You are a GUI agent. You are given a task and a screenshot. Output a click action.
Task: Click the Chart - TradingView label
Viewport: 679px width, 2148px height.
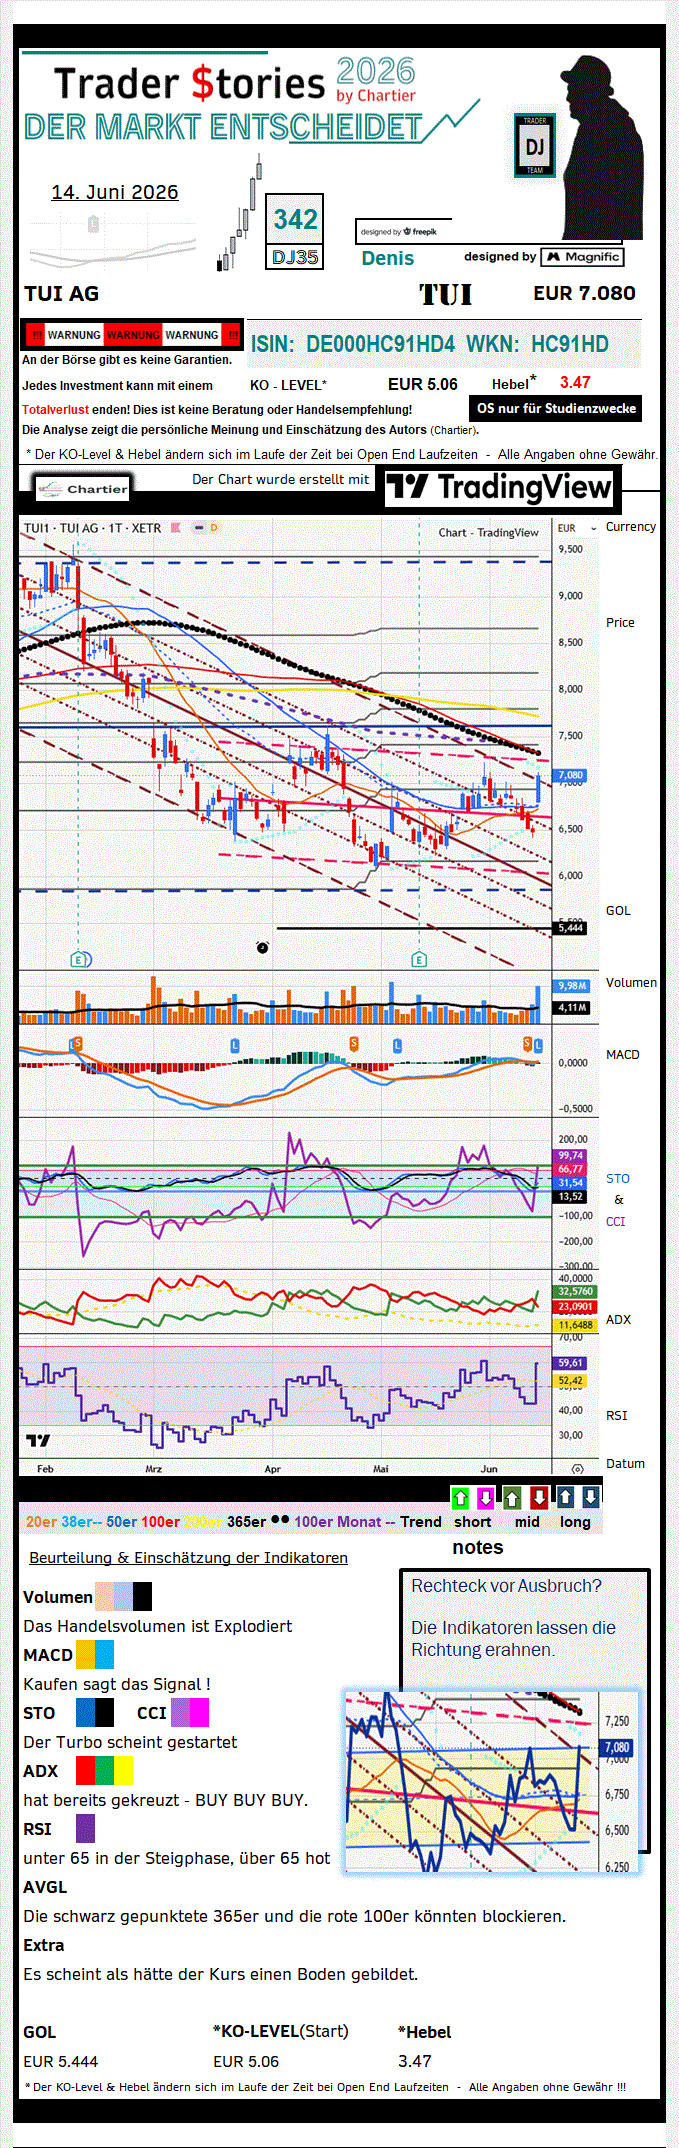488,533
